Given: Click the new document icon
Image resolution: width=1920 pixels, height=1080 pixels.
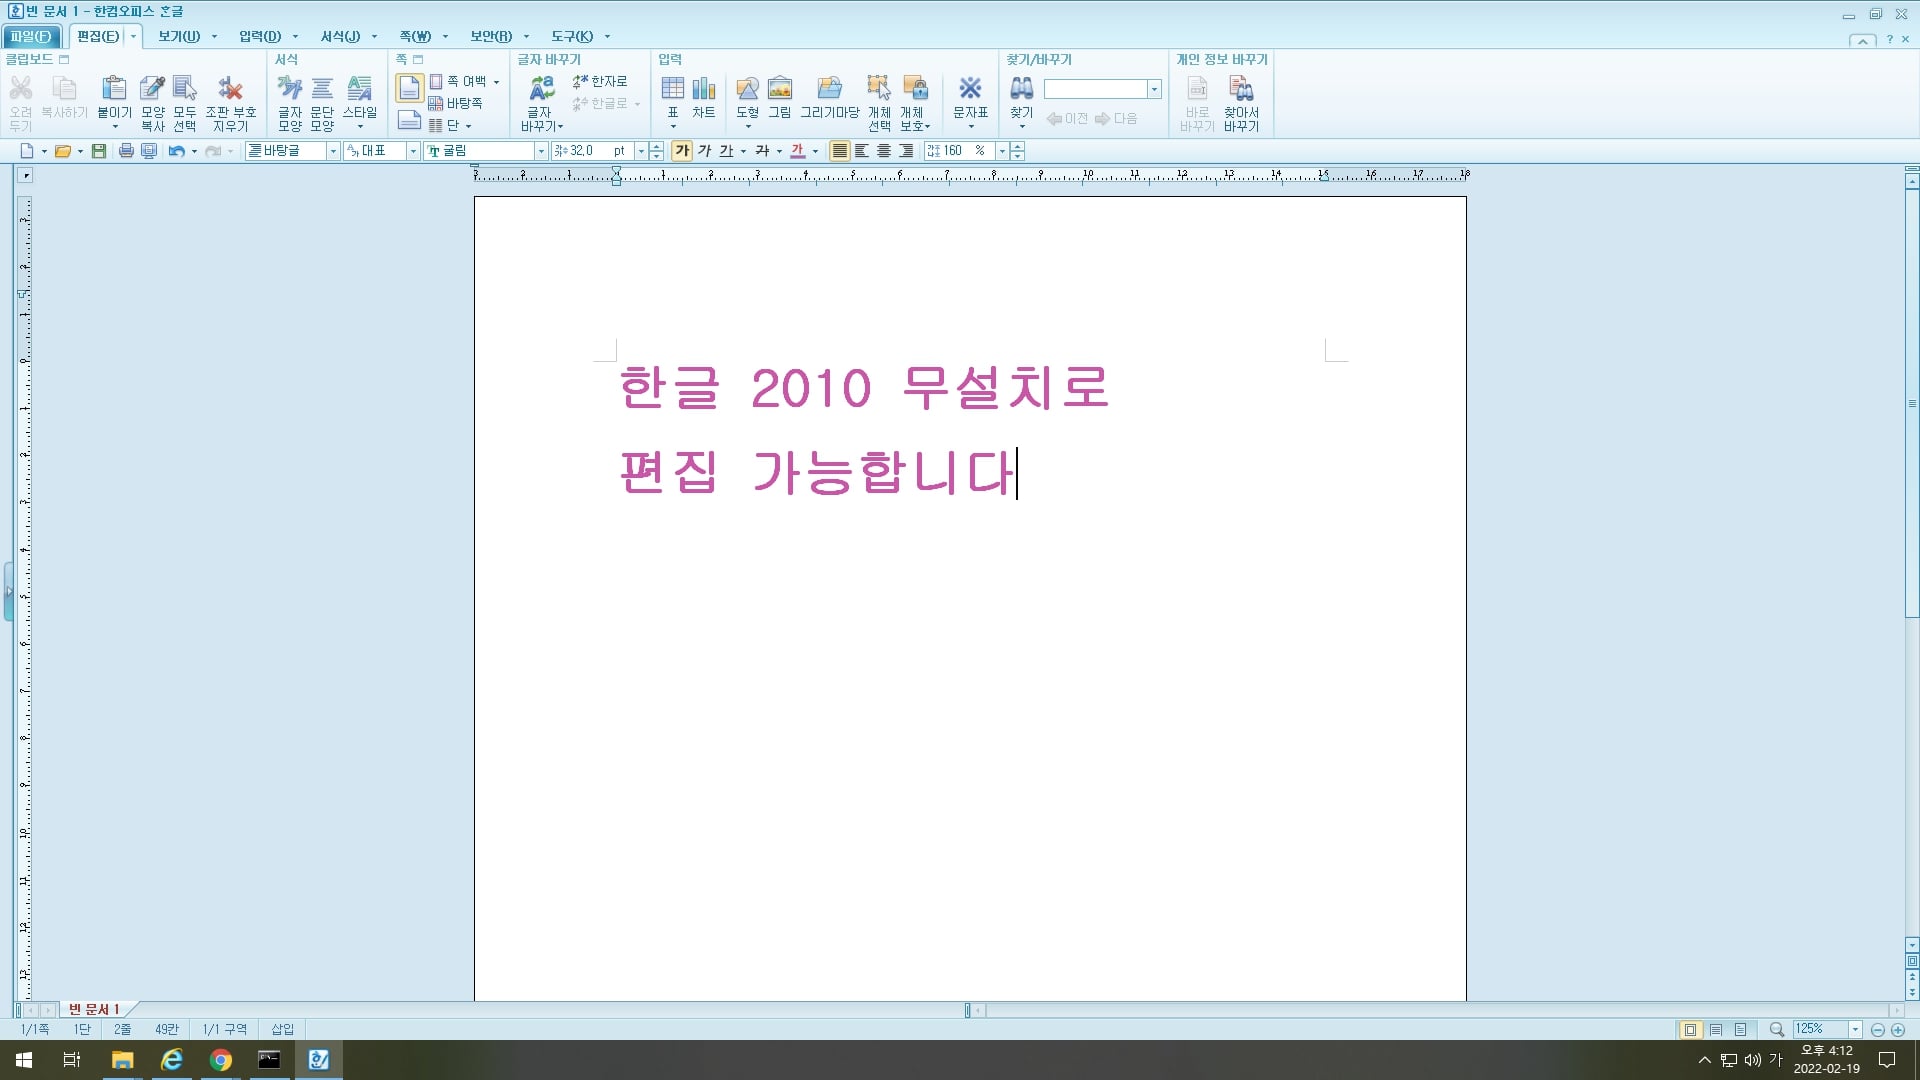Looking at the screenshot, I should click(27, 151).
